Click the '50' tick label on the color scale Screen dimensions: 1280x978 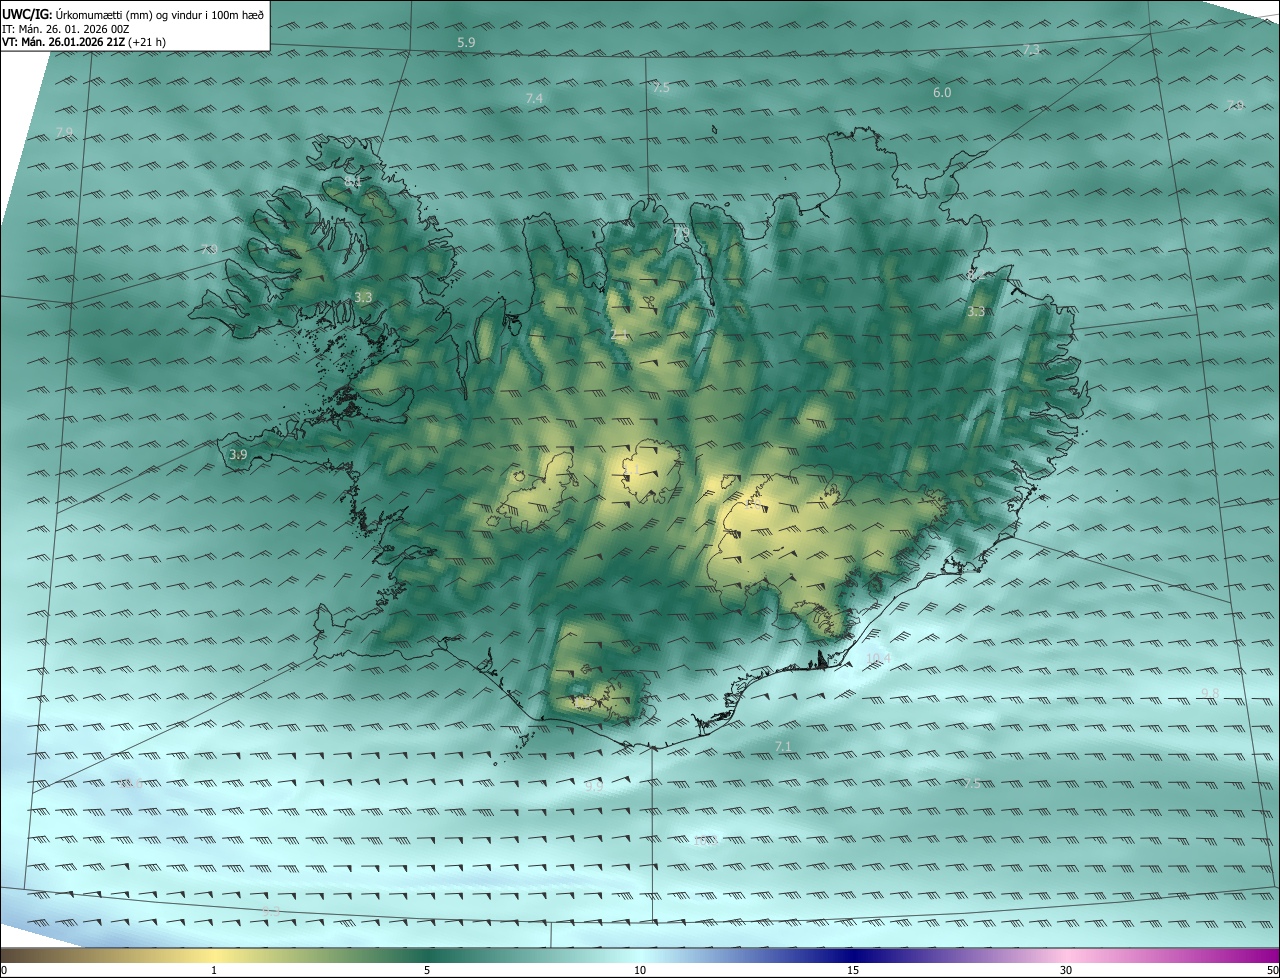tap(1272, 970)
